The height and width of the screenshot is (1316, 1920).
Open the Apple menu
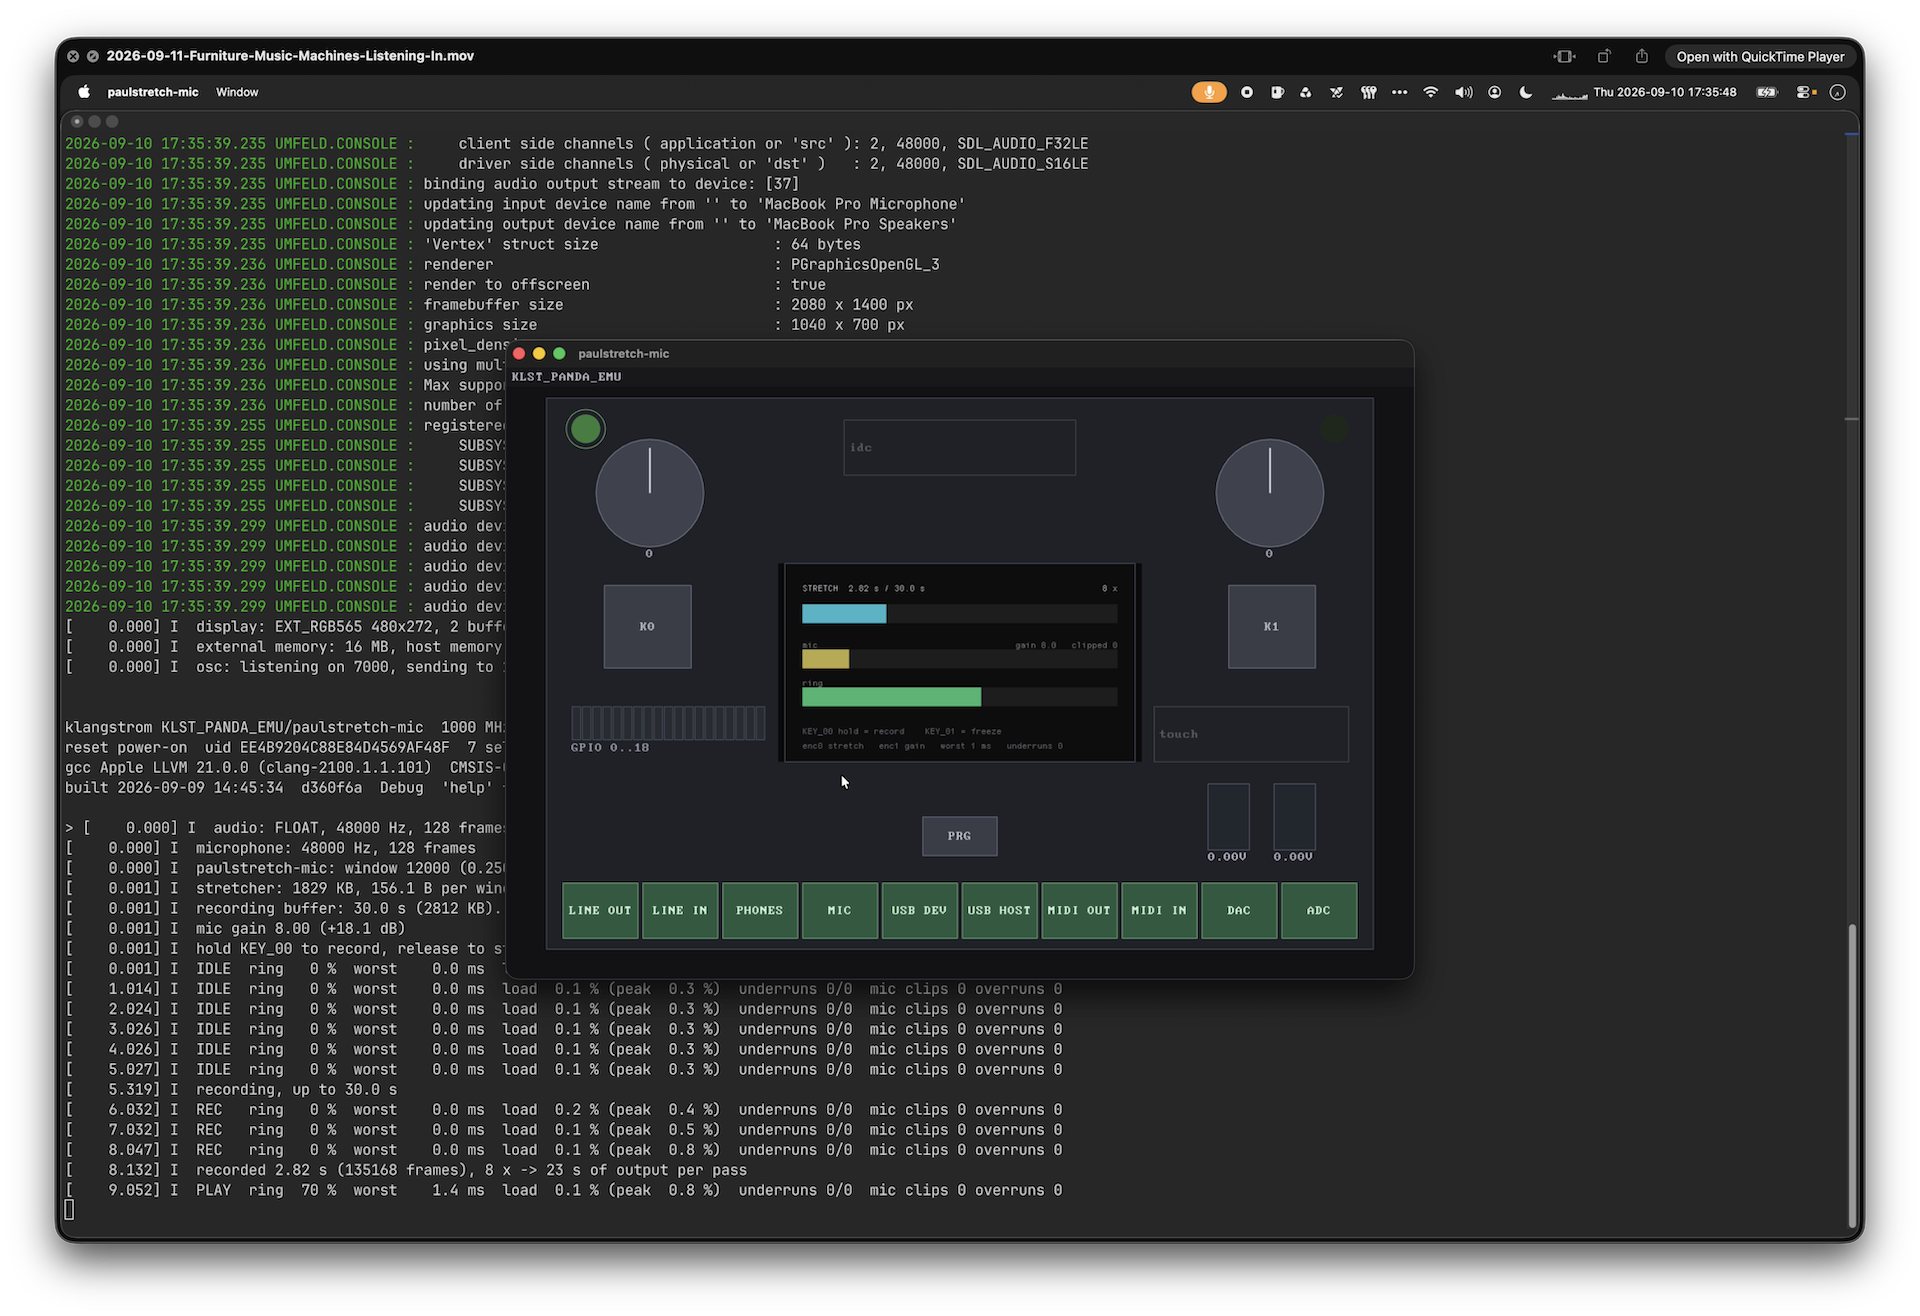click(x=84, y=92)
